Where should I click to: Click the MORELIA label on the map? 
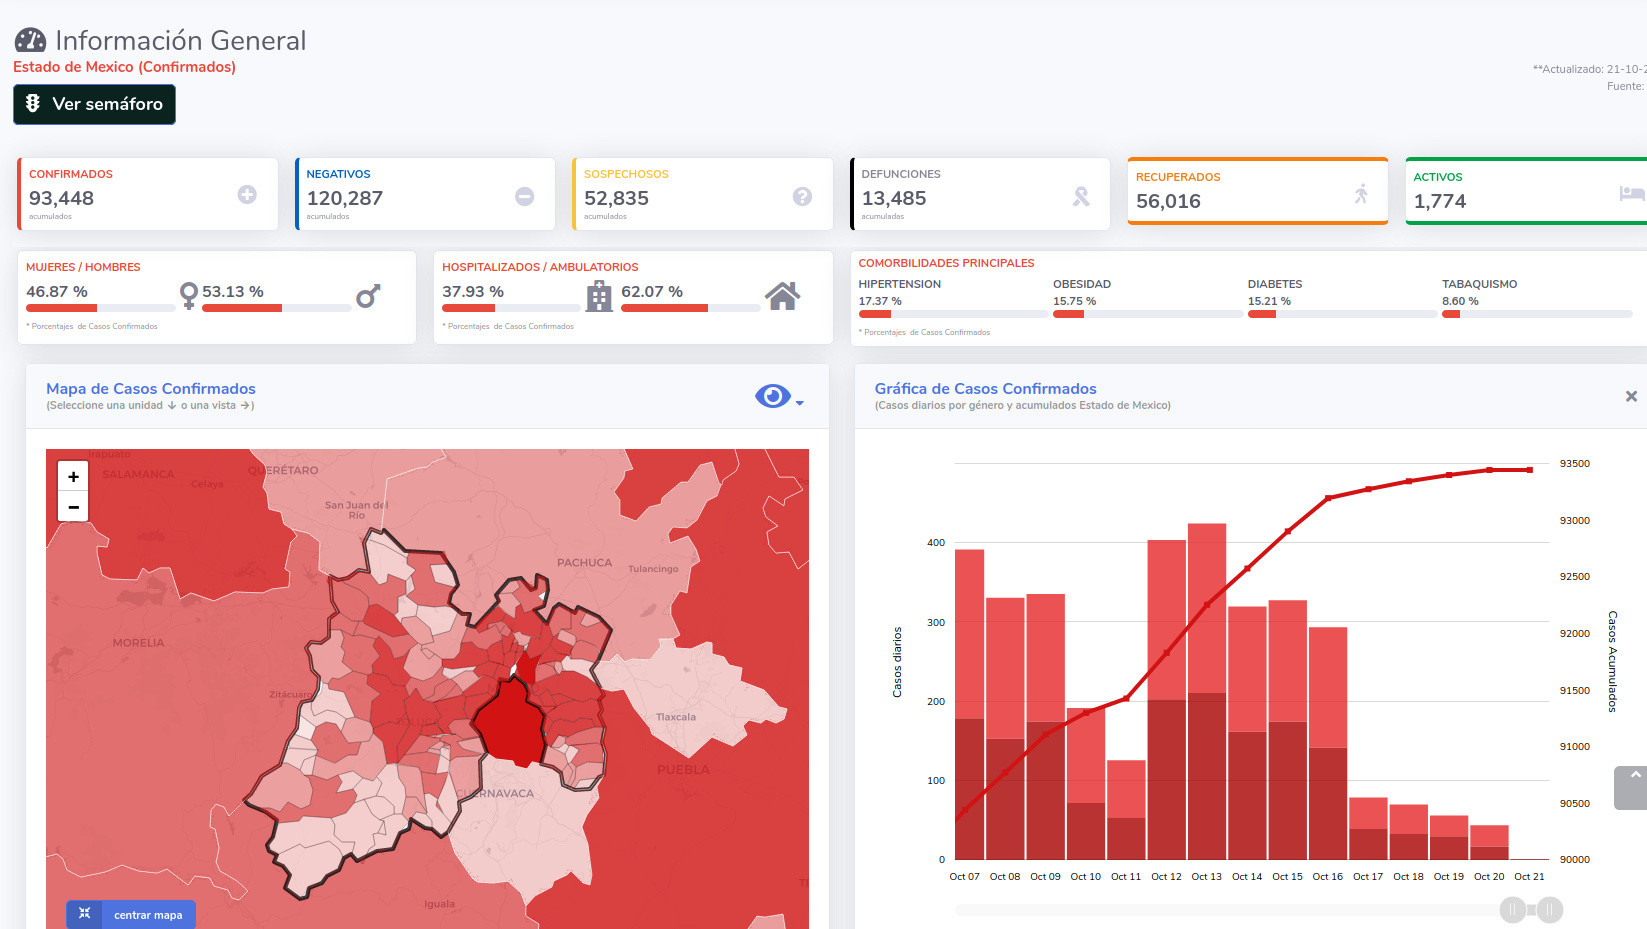pyautogui.click(x=138, y=643)
